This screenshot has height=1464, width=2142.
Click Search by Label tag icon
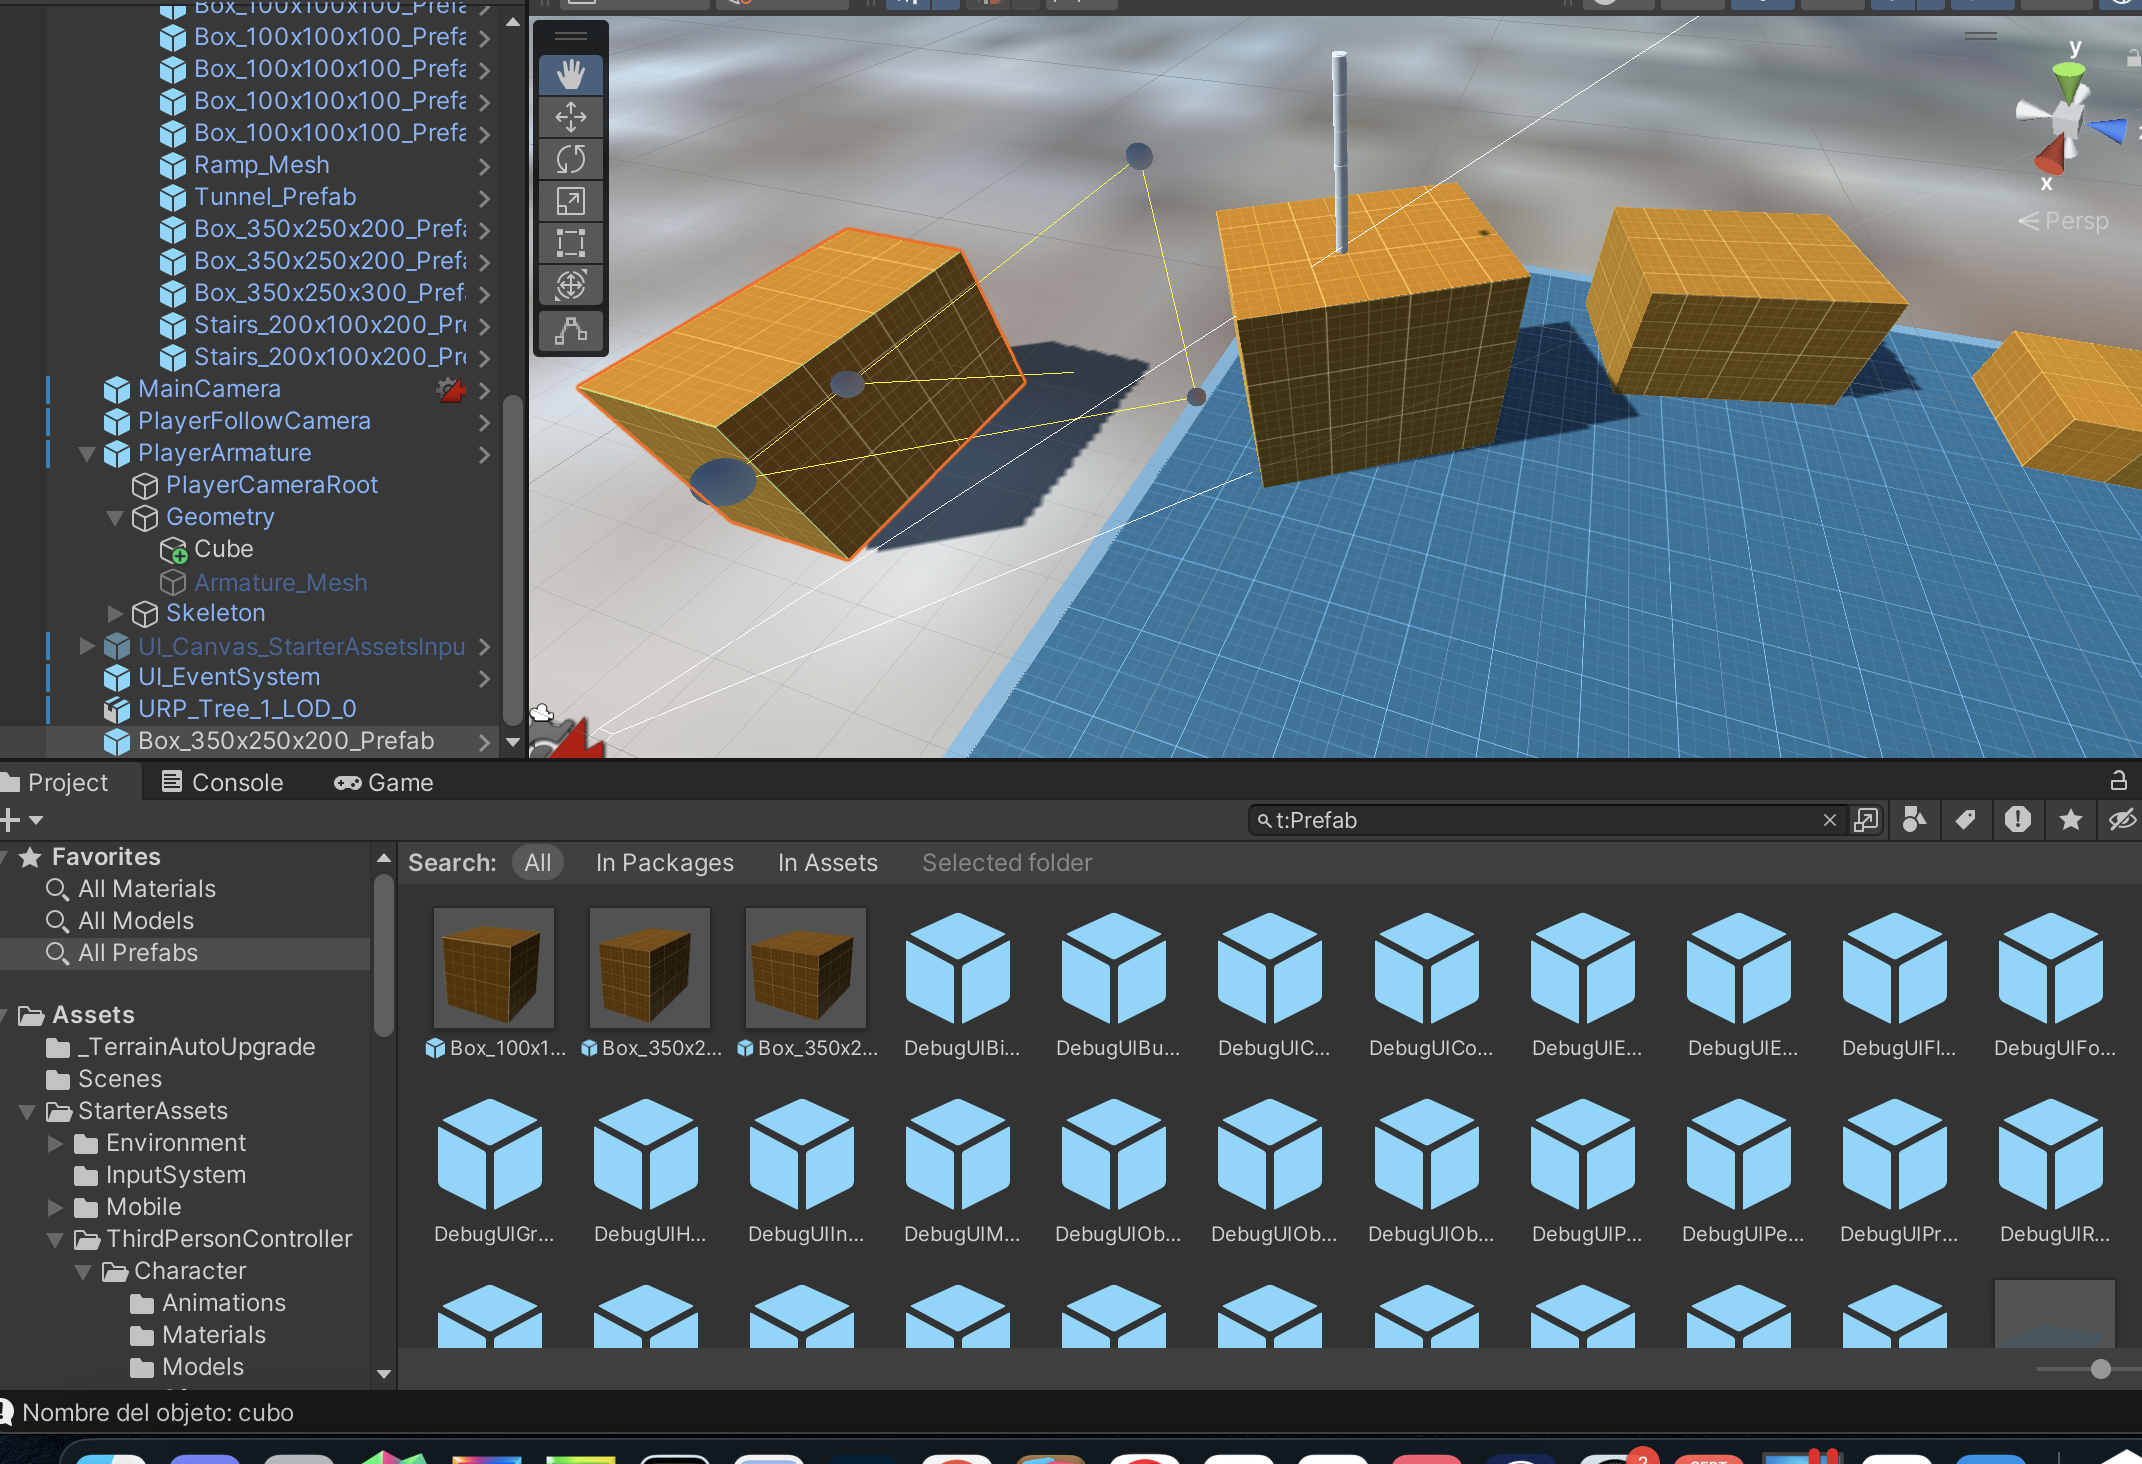tap(1966, 820)
